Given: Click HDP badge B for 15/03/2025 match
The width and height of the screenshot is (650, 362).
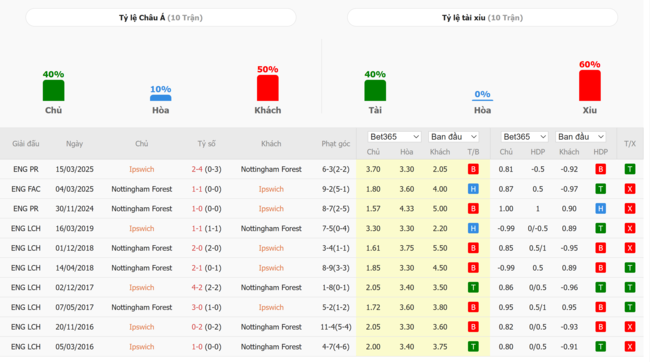Looking at the screenshot, I should pyautogui.click(x=600, y=169).
